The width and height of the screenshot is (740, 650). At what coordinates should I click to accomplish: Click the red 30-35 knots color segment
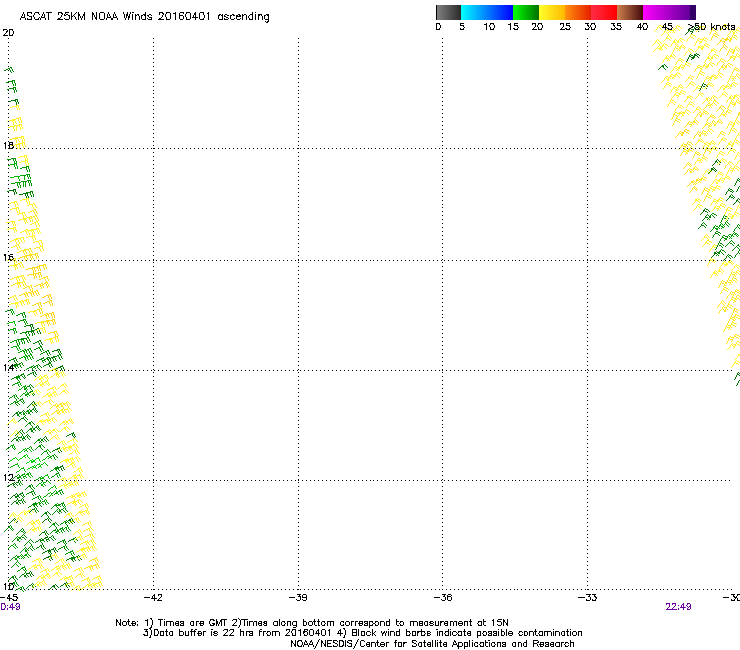(x=604, y=12)
